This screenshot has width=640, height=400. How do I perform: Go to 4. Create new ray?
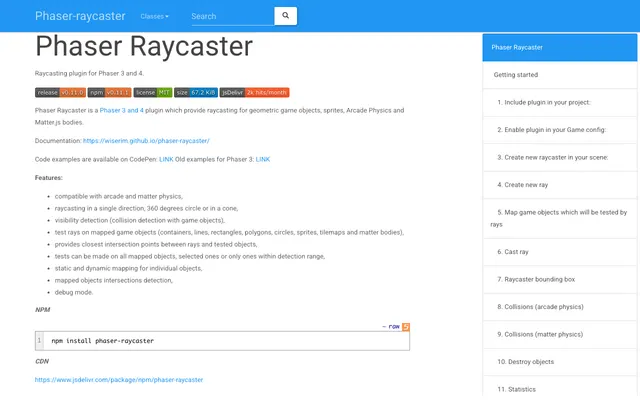[560, 185]
